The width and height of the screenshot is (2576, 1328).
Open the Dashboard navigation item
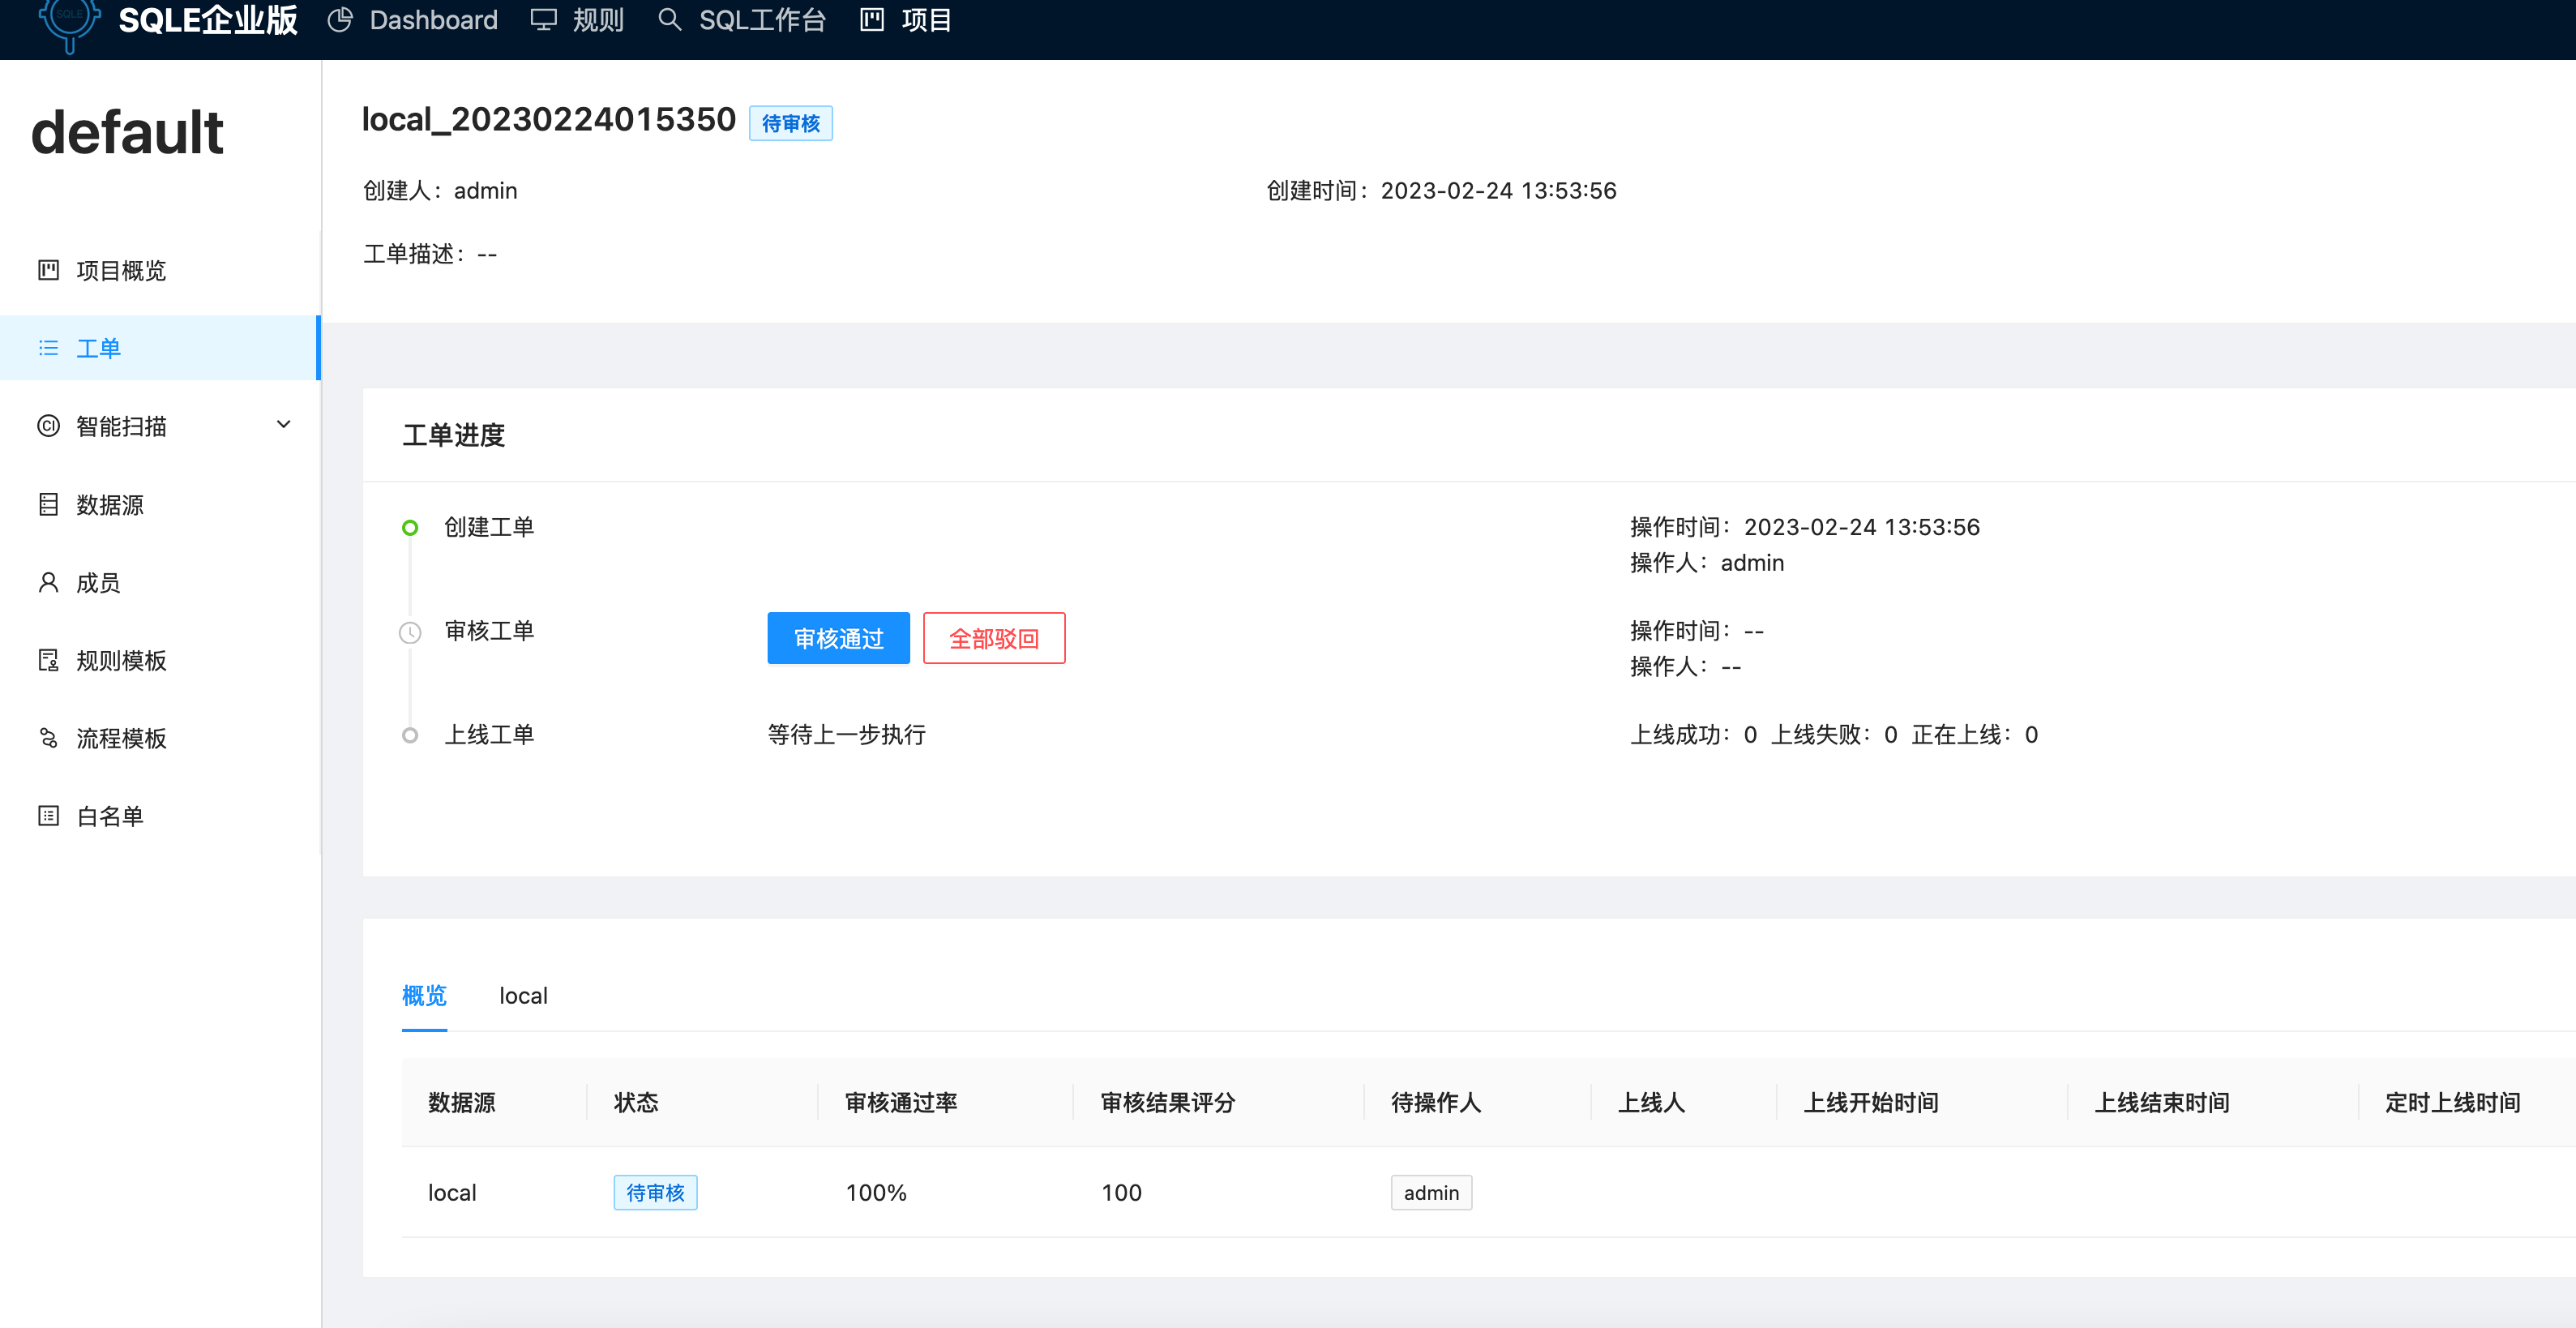pyautogui.click(x=434, y=20)
